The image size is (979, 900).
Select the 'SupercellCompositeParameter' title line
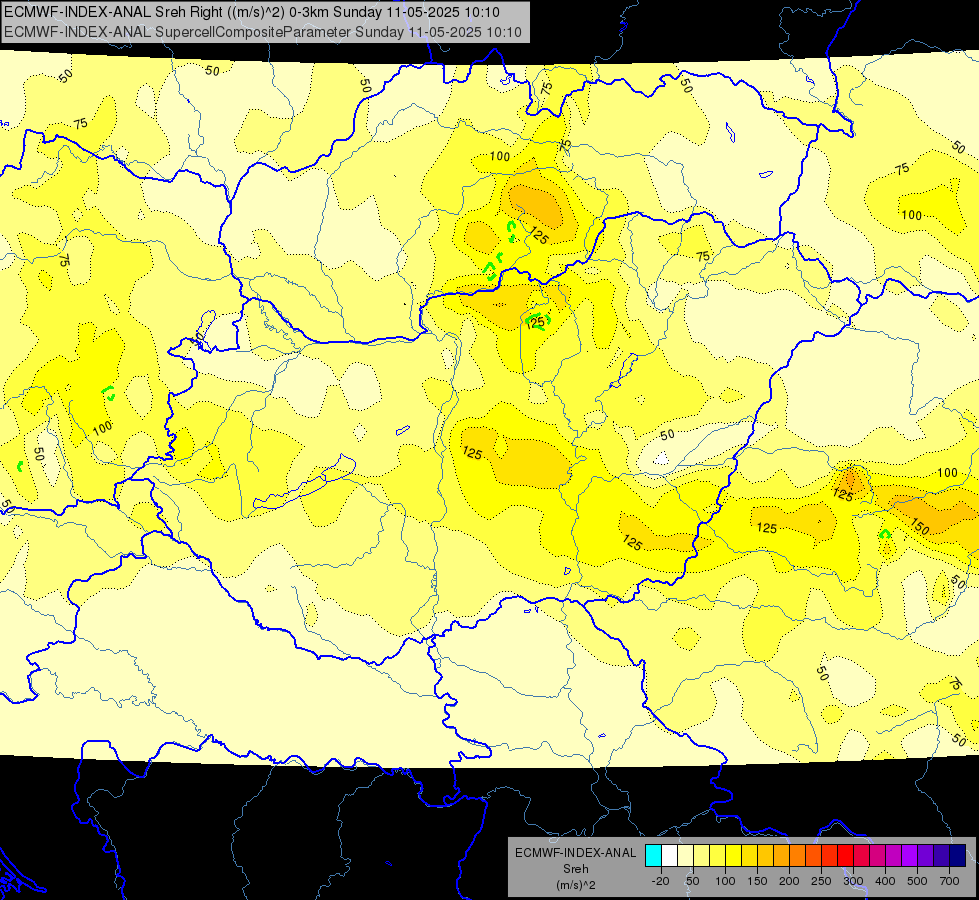point(263,32)
